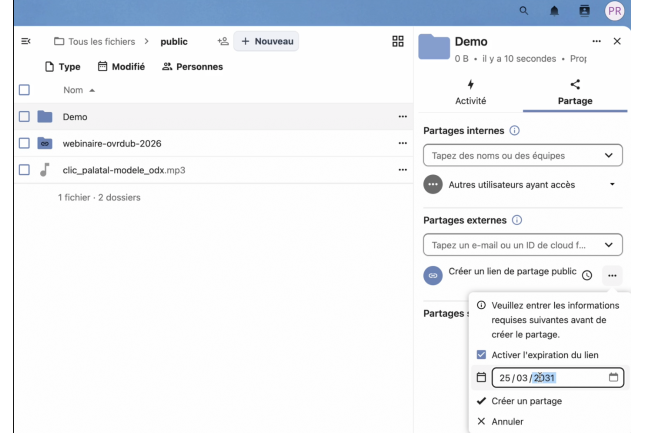Open public link options three-dot button
650x433 pixels.
pyautogui.click(x=612, y=276)
